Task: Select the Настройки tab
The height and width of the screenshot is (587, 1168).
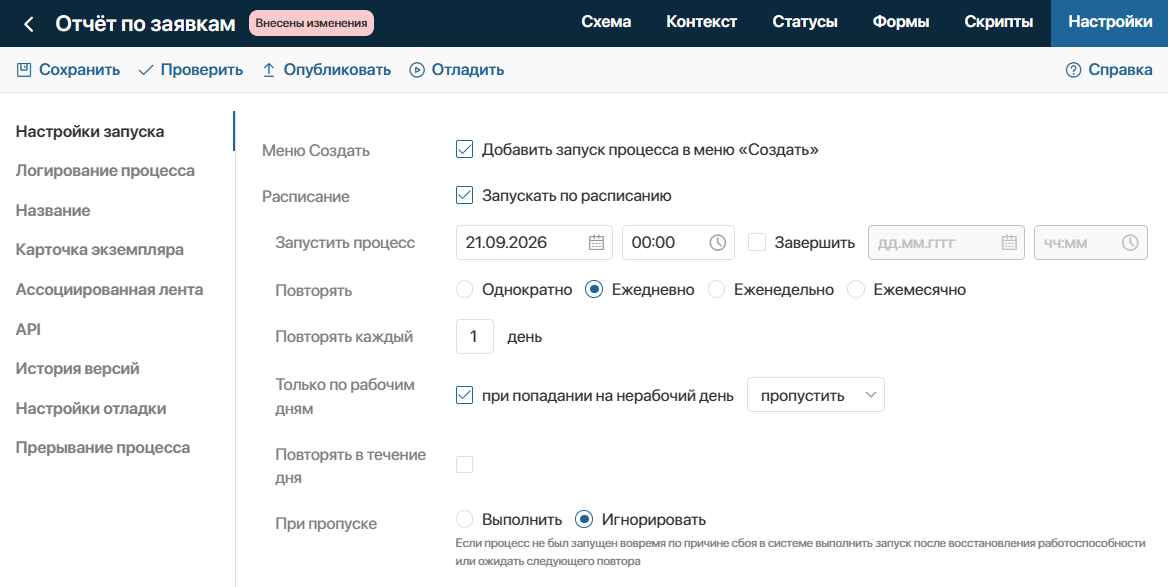Action: 1110,22
